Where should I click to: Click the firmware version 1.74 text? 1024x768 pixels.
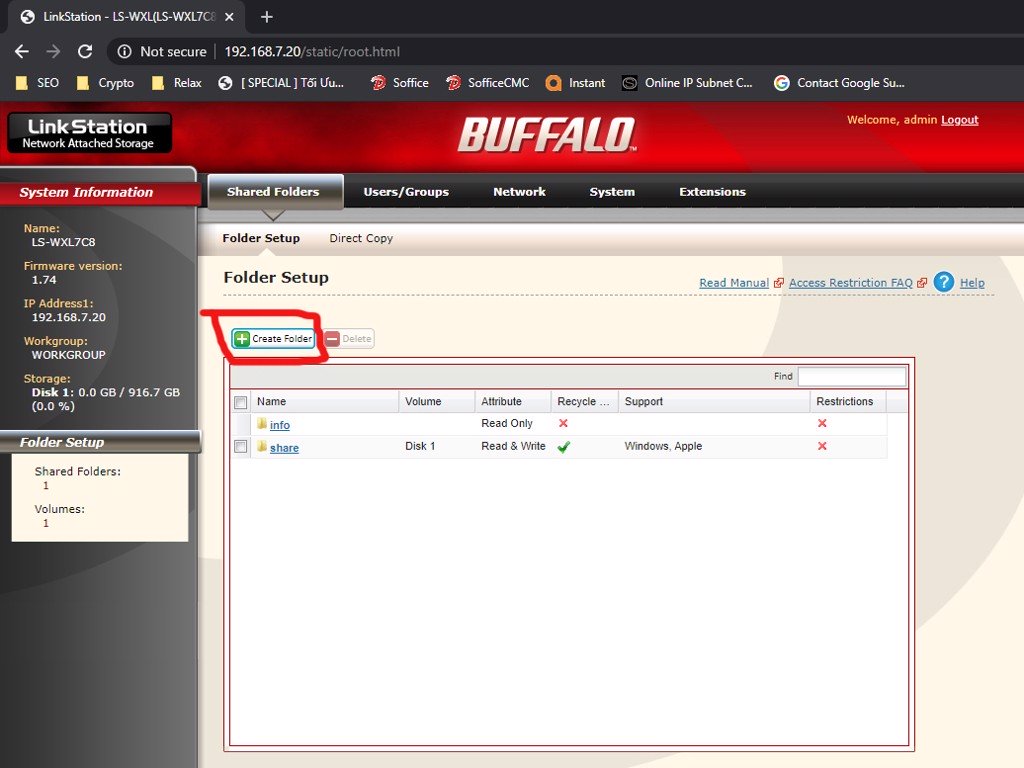[x=44, y=280]
